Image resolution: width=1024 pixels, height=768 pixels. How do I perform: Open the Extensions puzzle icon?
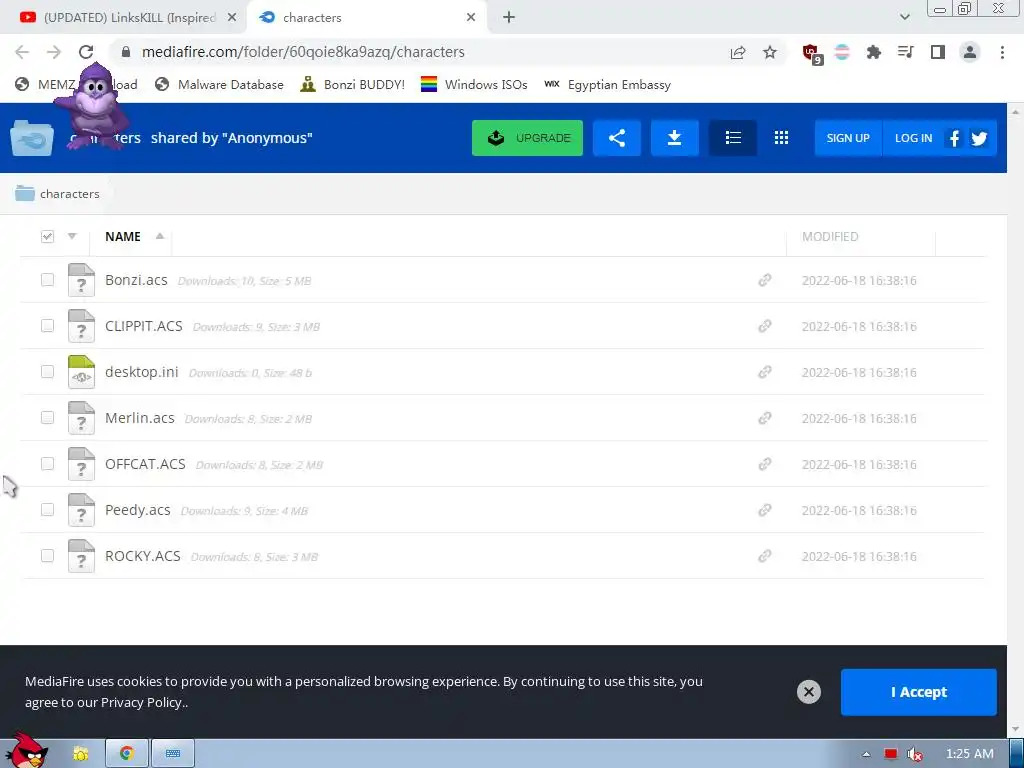pos(873,52)
